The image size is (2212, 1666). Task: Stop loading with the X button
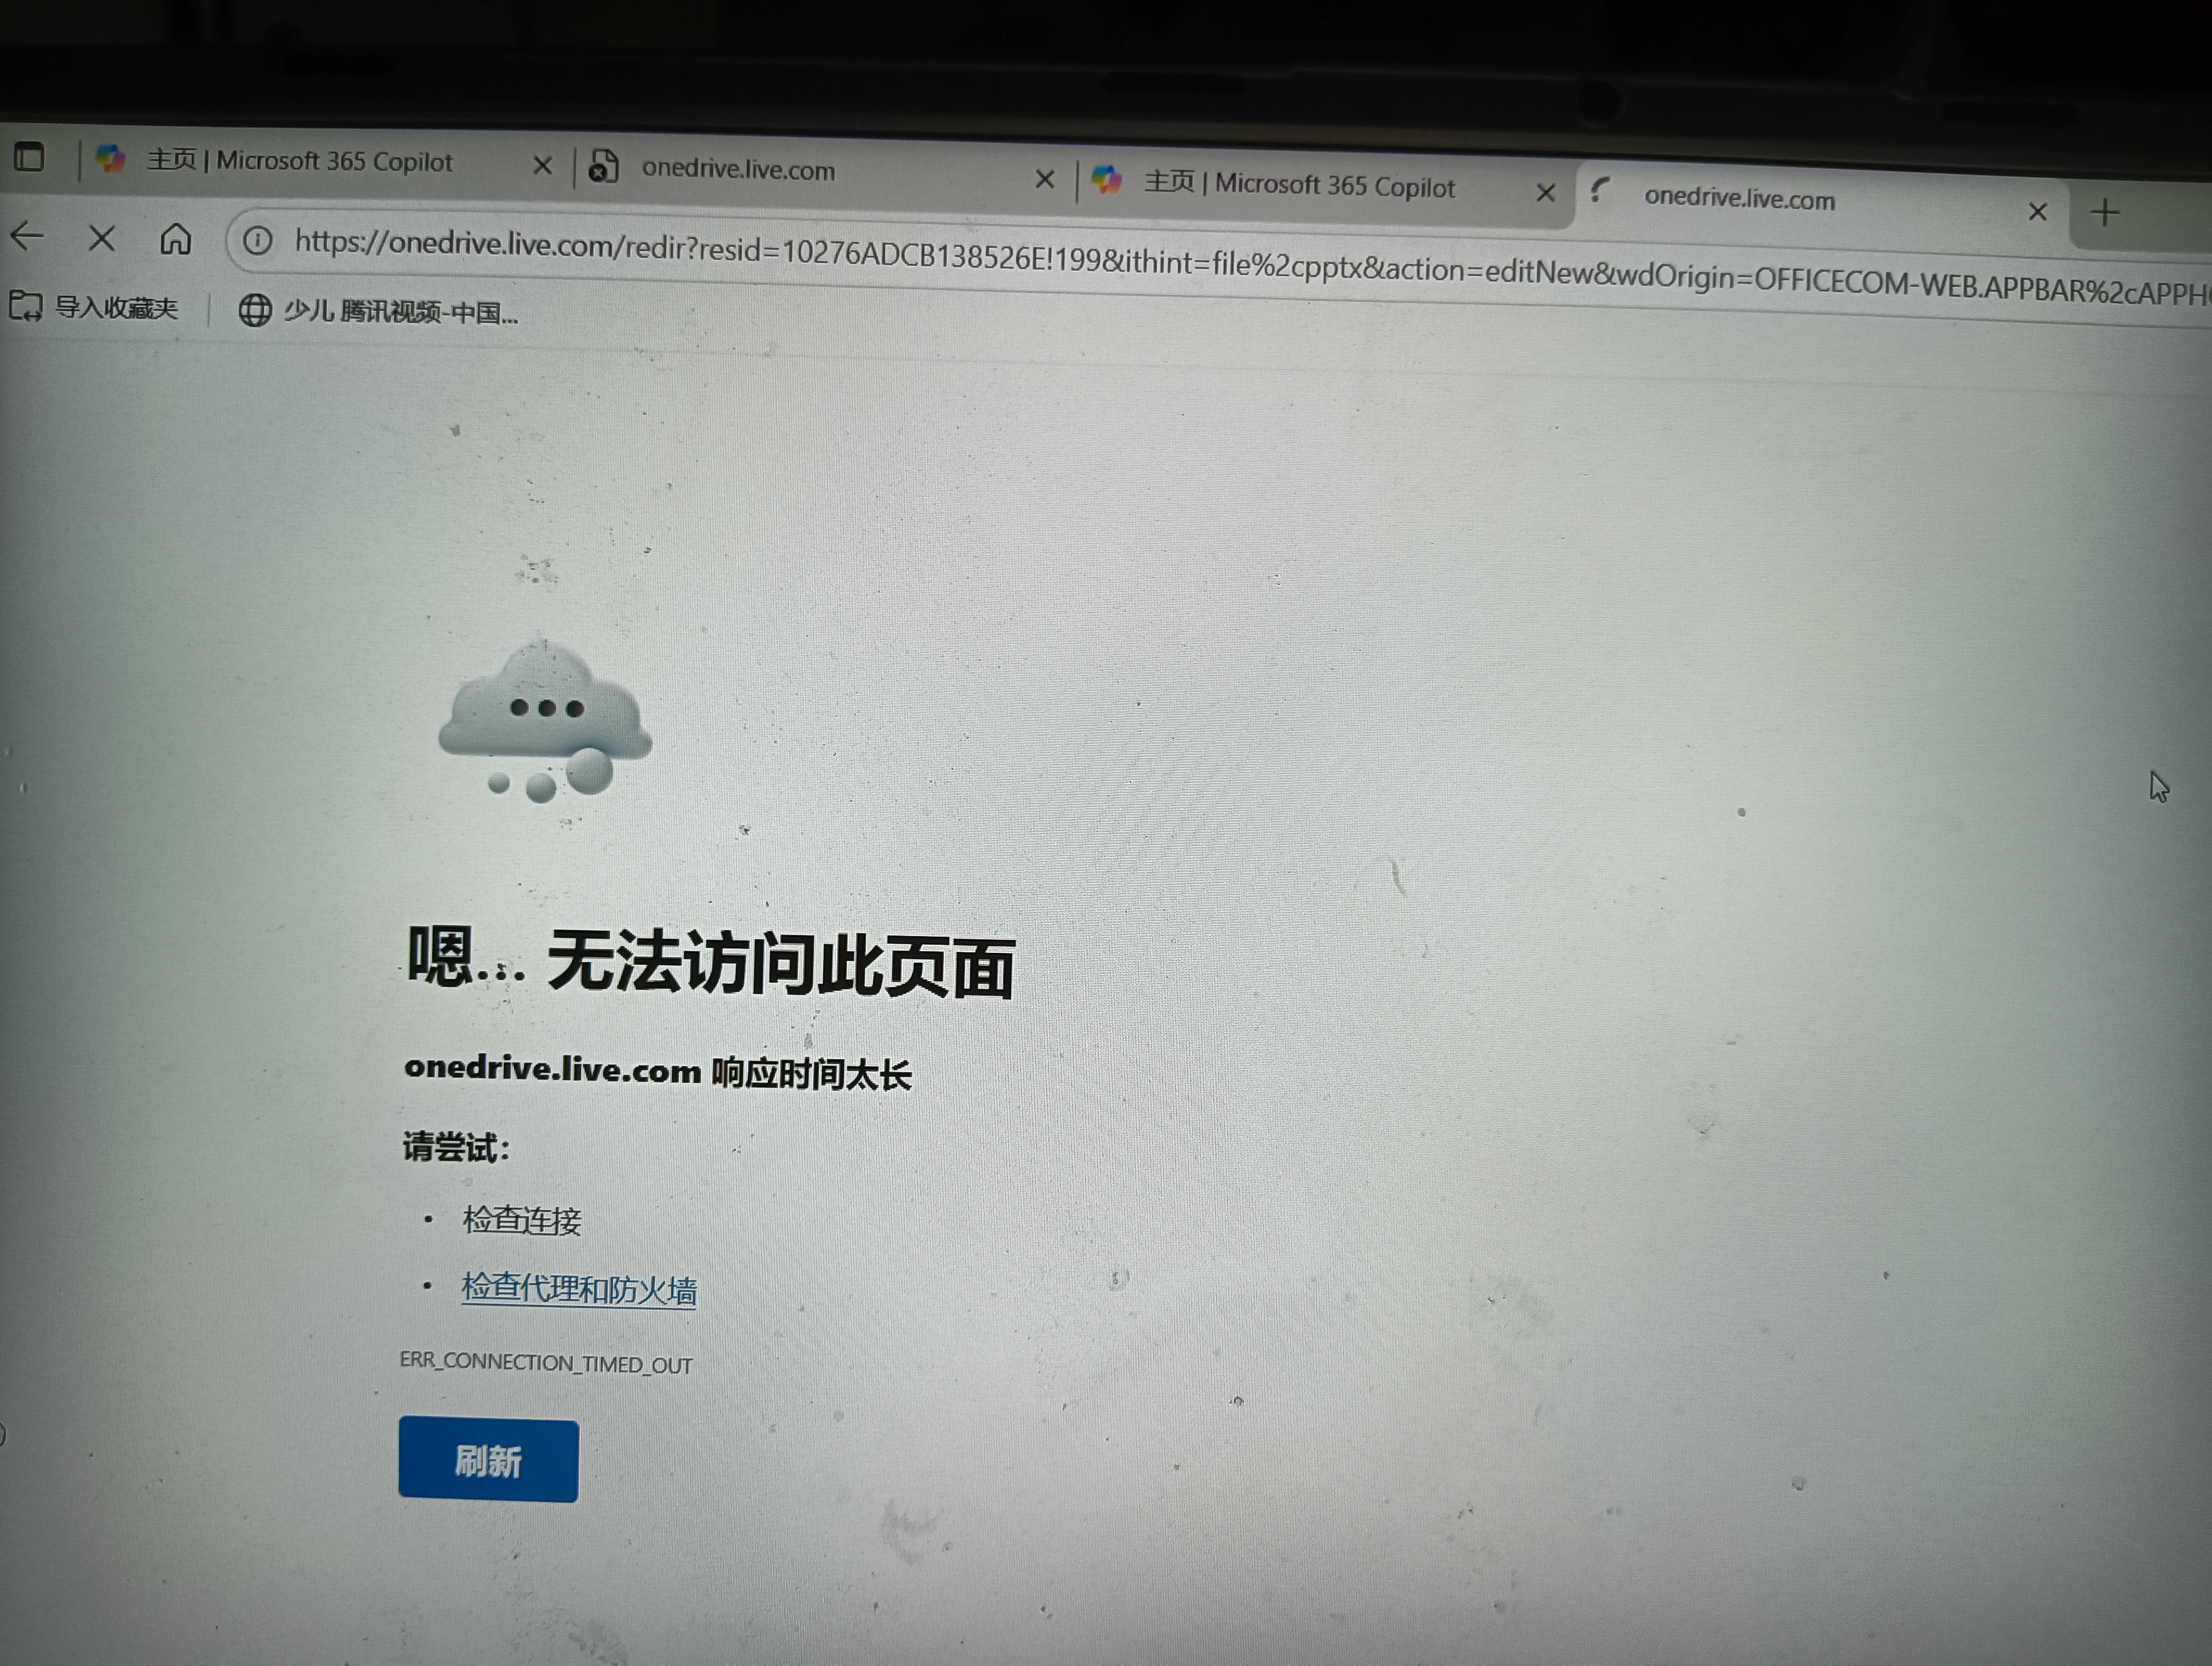tap(102, 238)
